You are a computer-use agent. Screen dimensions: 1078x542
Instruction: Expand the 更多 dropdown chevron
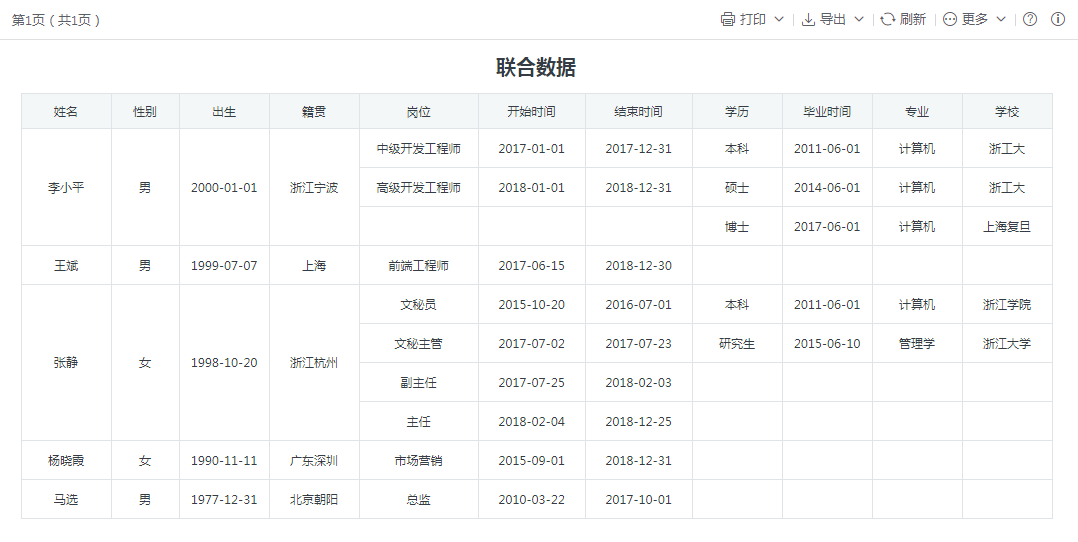(x=1001, y=20)
